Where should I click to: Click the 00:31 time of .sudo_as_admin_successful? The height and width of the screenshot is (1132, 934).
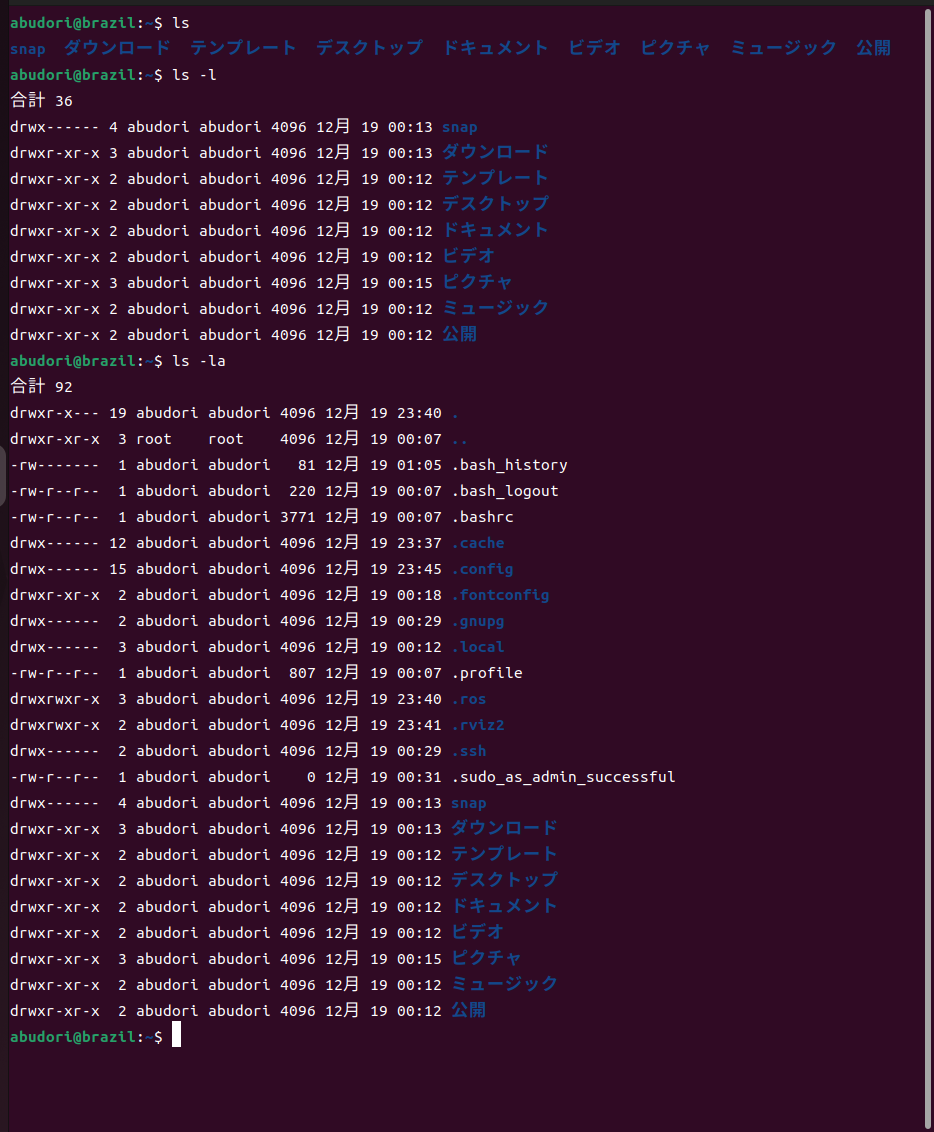coord(419,777)
